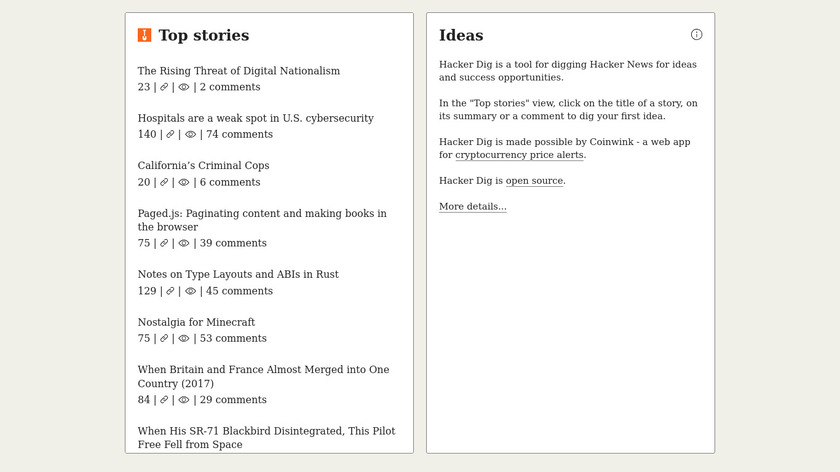Expand 74 comments on Hospitals story
The height and width of the screenshot is (472, 840).
click(x=239, y=134)
